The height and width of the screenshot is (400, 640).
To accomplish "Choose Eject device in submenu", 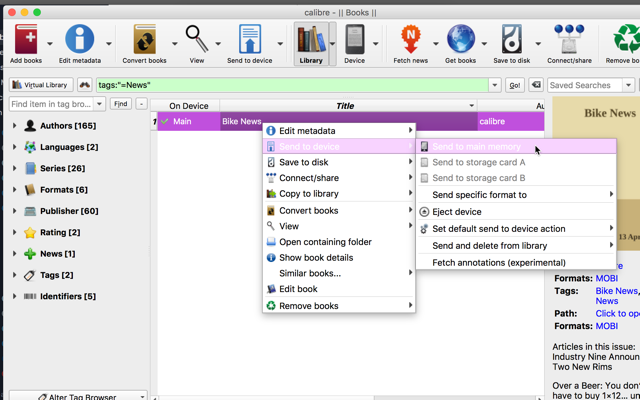I will pyautogui.click(x=516, y=212).
